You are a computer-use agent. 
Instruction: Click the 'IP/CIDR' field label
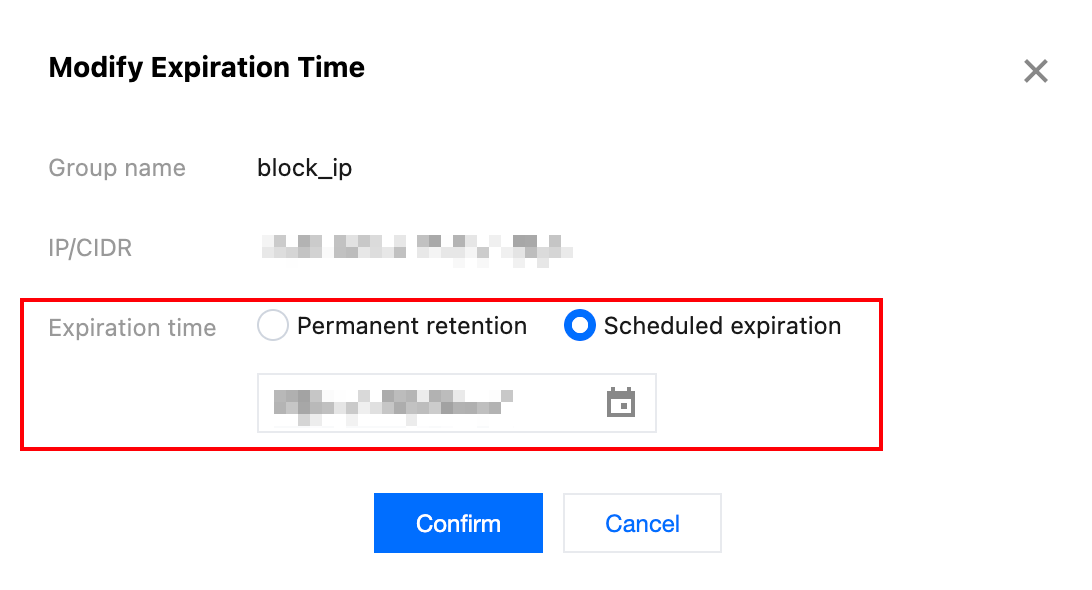(x=90, y=248)
